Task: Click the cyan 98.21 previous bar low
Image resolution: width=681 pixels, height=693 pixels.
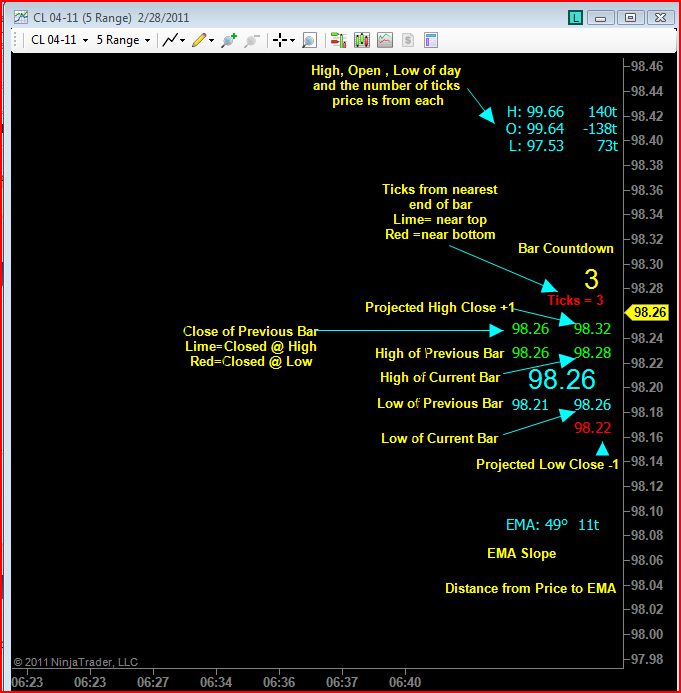Action: tap(530, 404)
